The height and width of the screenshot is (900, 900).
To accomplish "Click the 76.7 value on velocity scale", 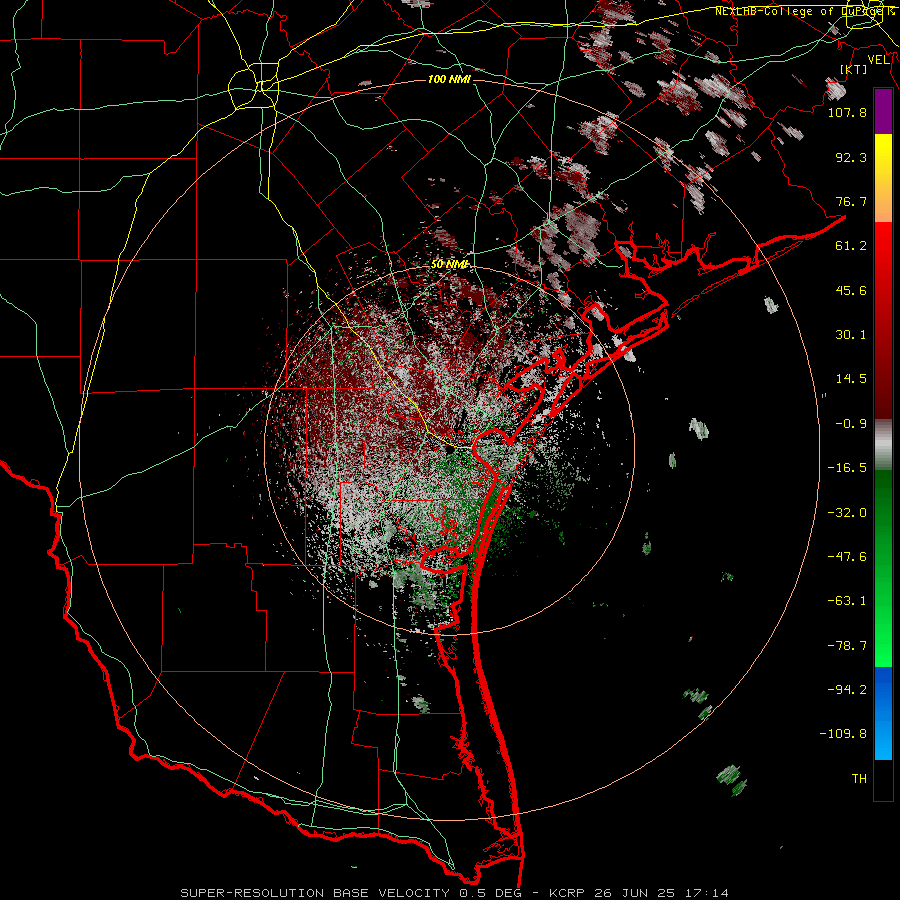I will click(x=851, y=201).
